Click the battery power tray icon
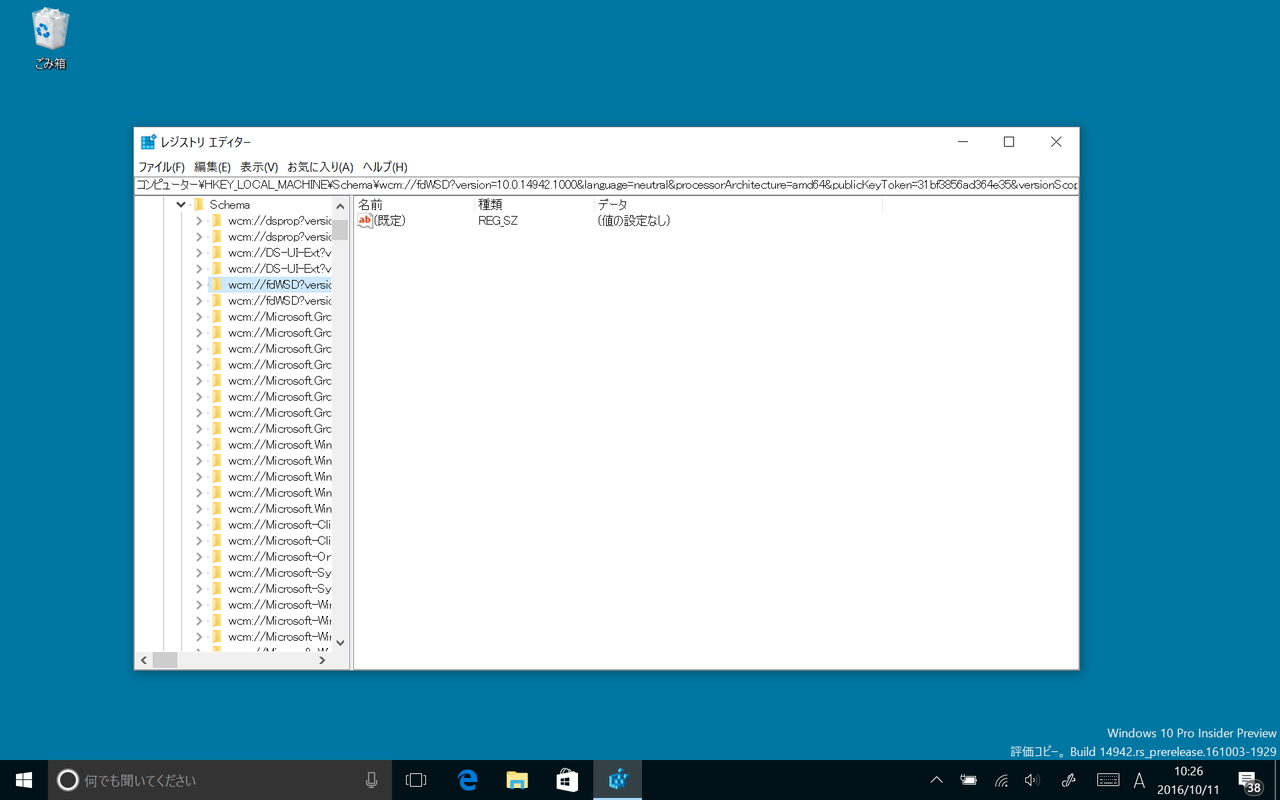1280x800 pixels. pos(968,780)
